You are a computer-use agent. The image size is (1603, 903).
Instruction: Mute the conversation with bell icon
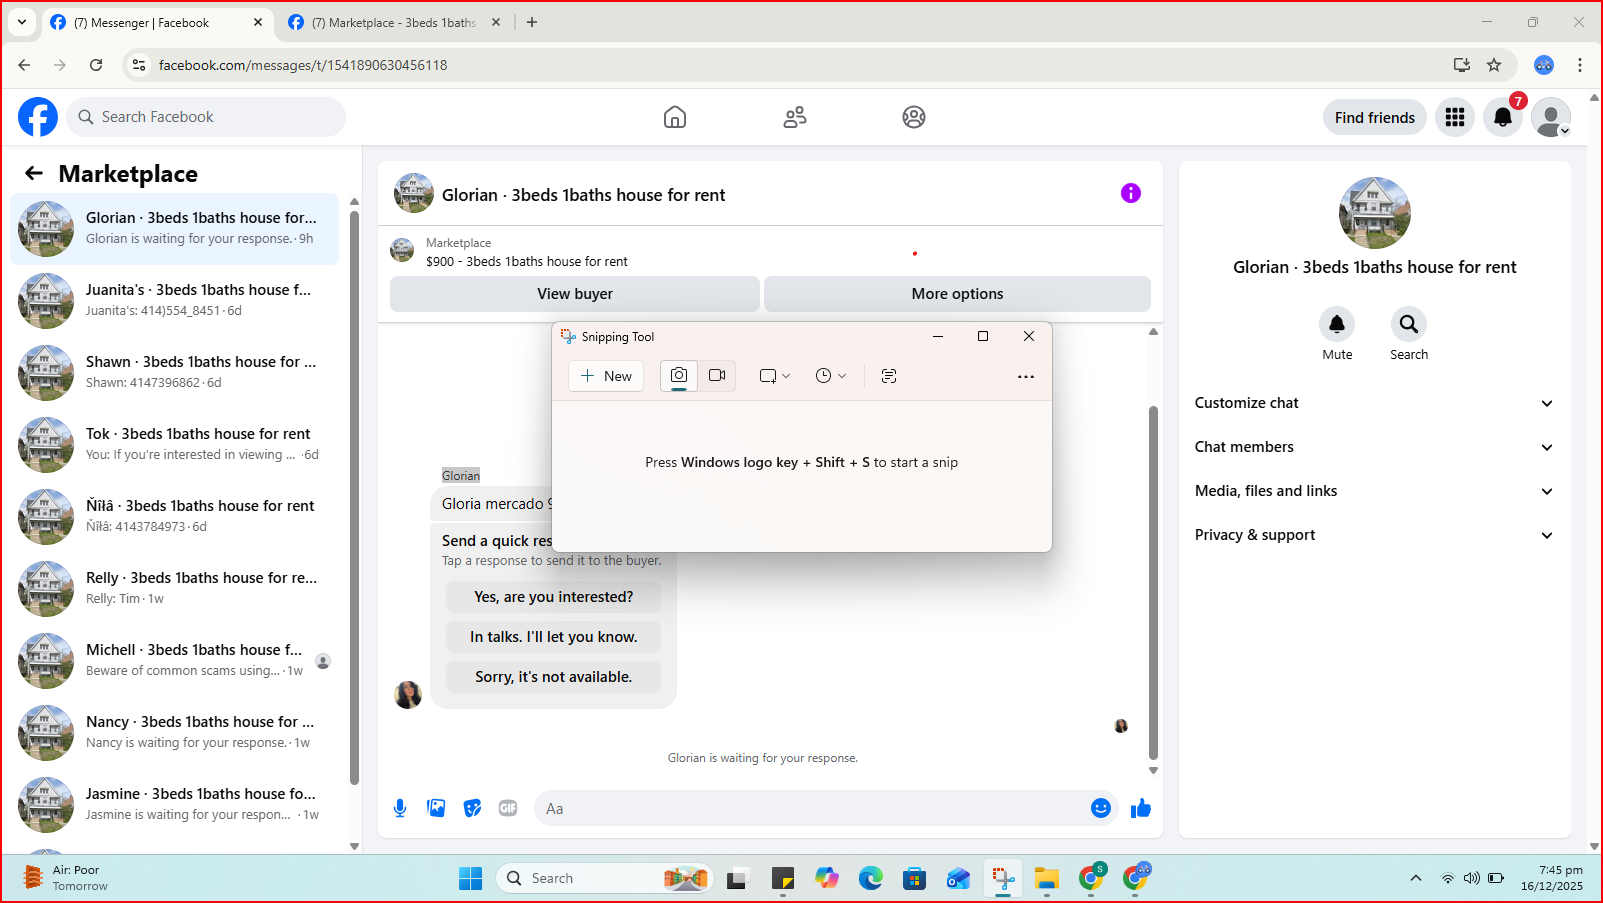1337,324
